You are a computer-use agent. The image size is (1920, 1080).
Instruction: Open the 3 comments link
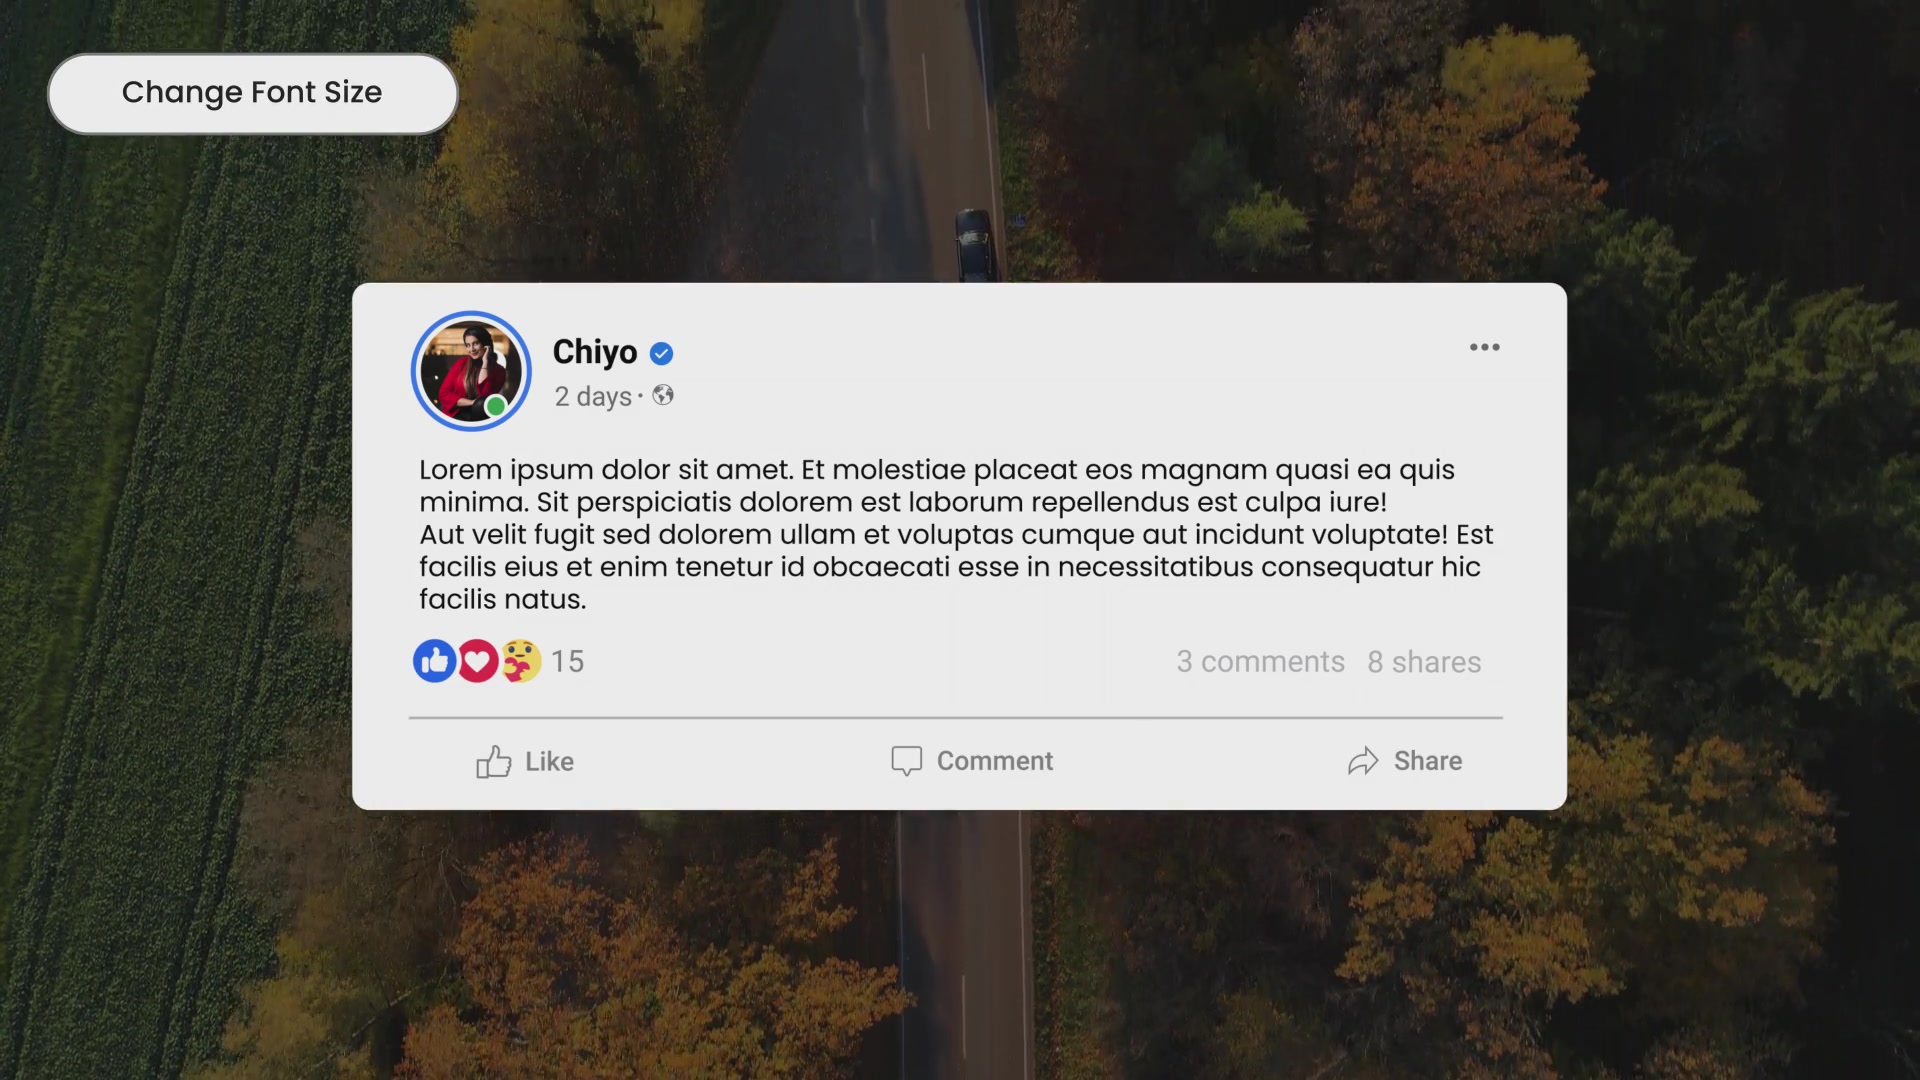(x=1260, y=662)
